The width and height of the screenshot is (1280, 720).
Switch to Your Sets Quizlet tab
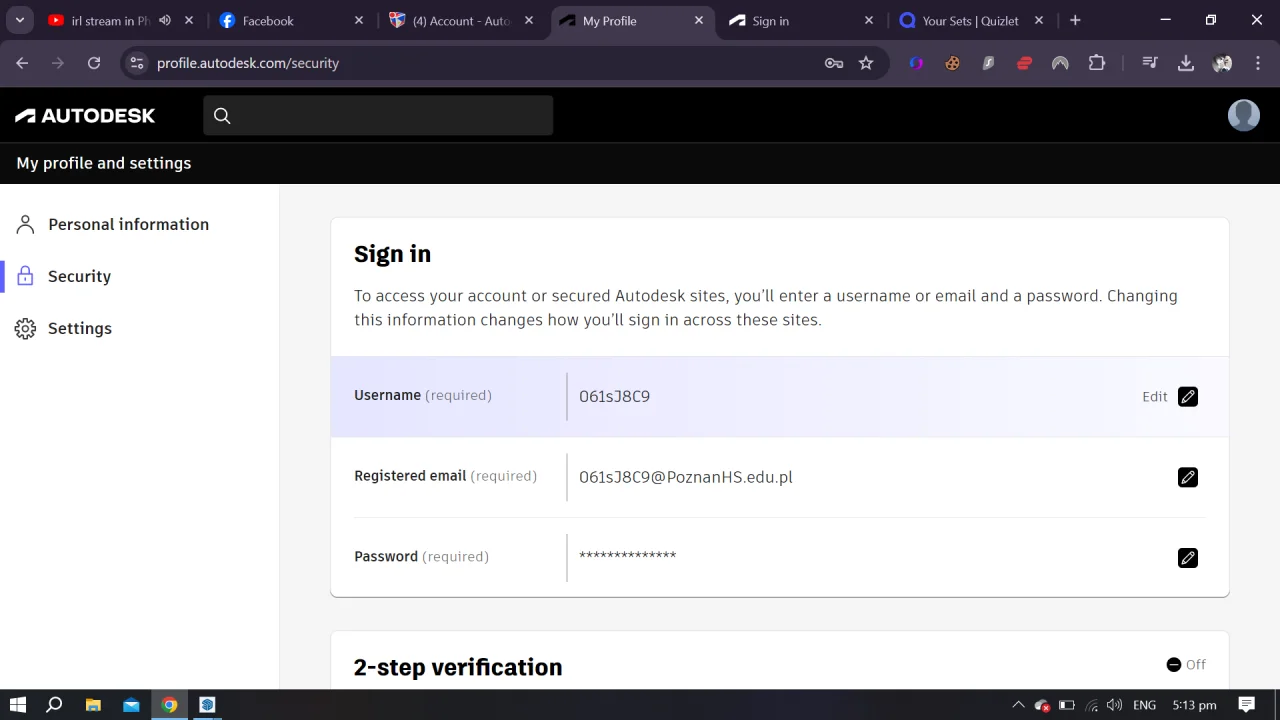[x=970, y=20]
